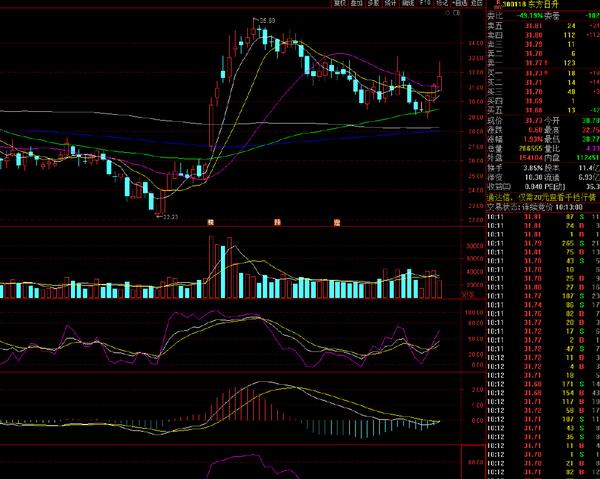Click the 换手 value 3.85%
600x479 pixels.
[533, 168]
